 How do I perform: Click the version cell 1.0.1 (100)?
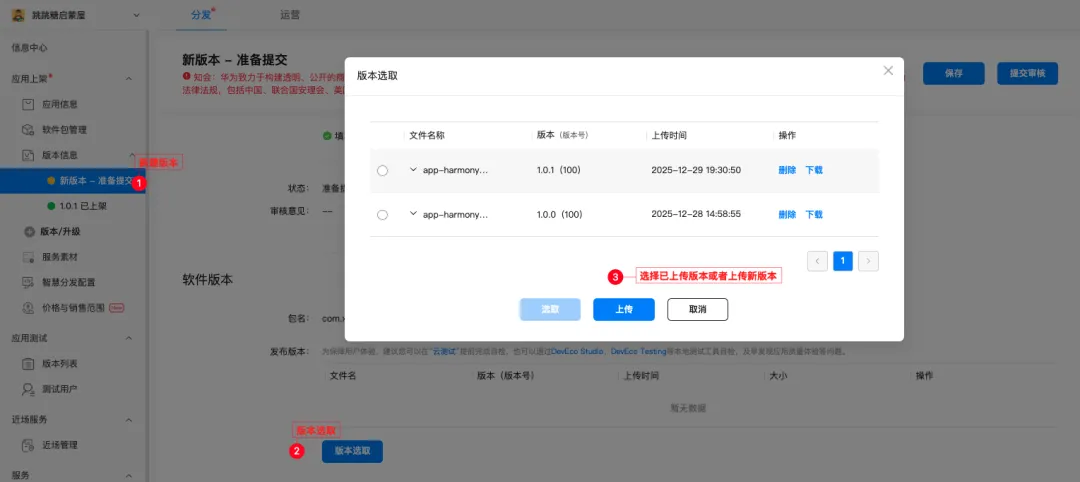pyautogui.click(x=559, y=170)
